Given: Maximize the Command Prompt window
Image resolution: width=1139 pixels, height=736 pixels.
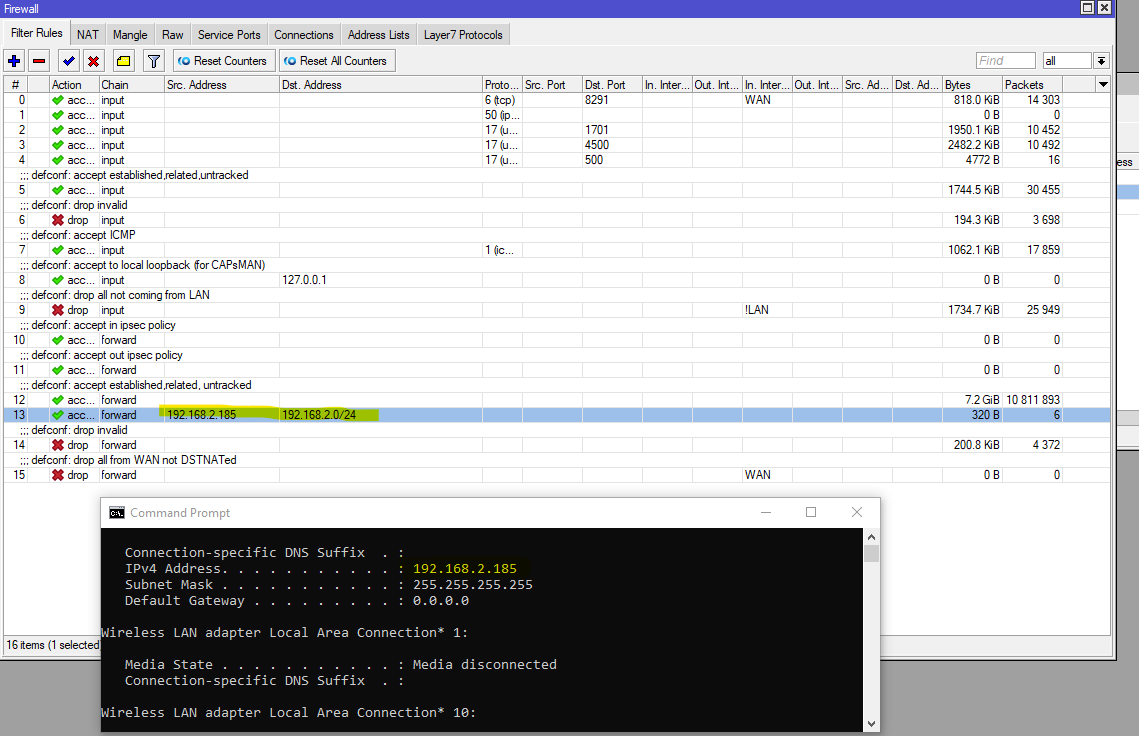Looking at the screenshot, I should (x=811, y=512).
